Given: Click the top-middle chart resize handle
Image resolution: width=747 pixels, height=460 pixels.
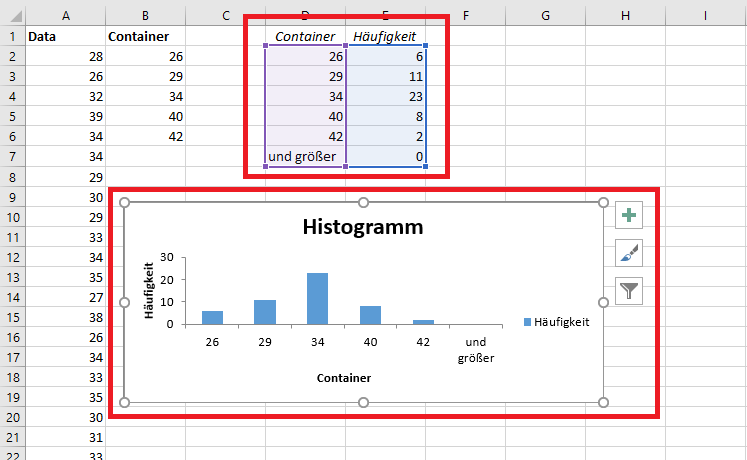Looking at the screenshot, I should (x=363, y=202).
